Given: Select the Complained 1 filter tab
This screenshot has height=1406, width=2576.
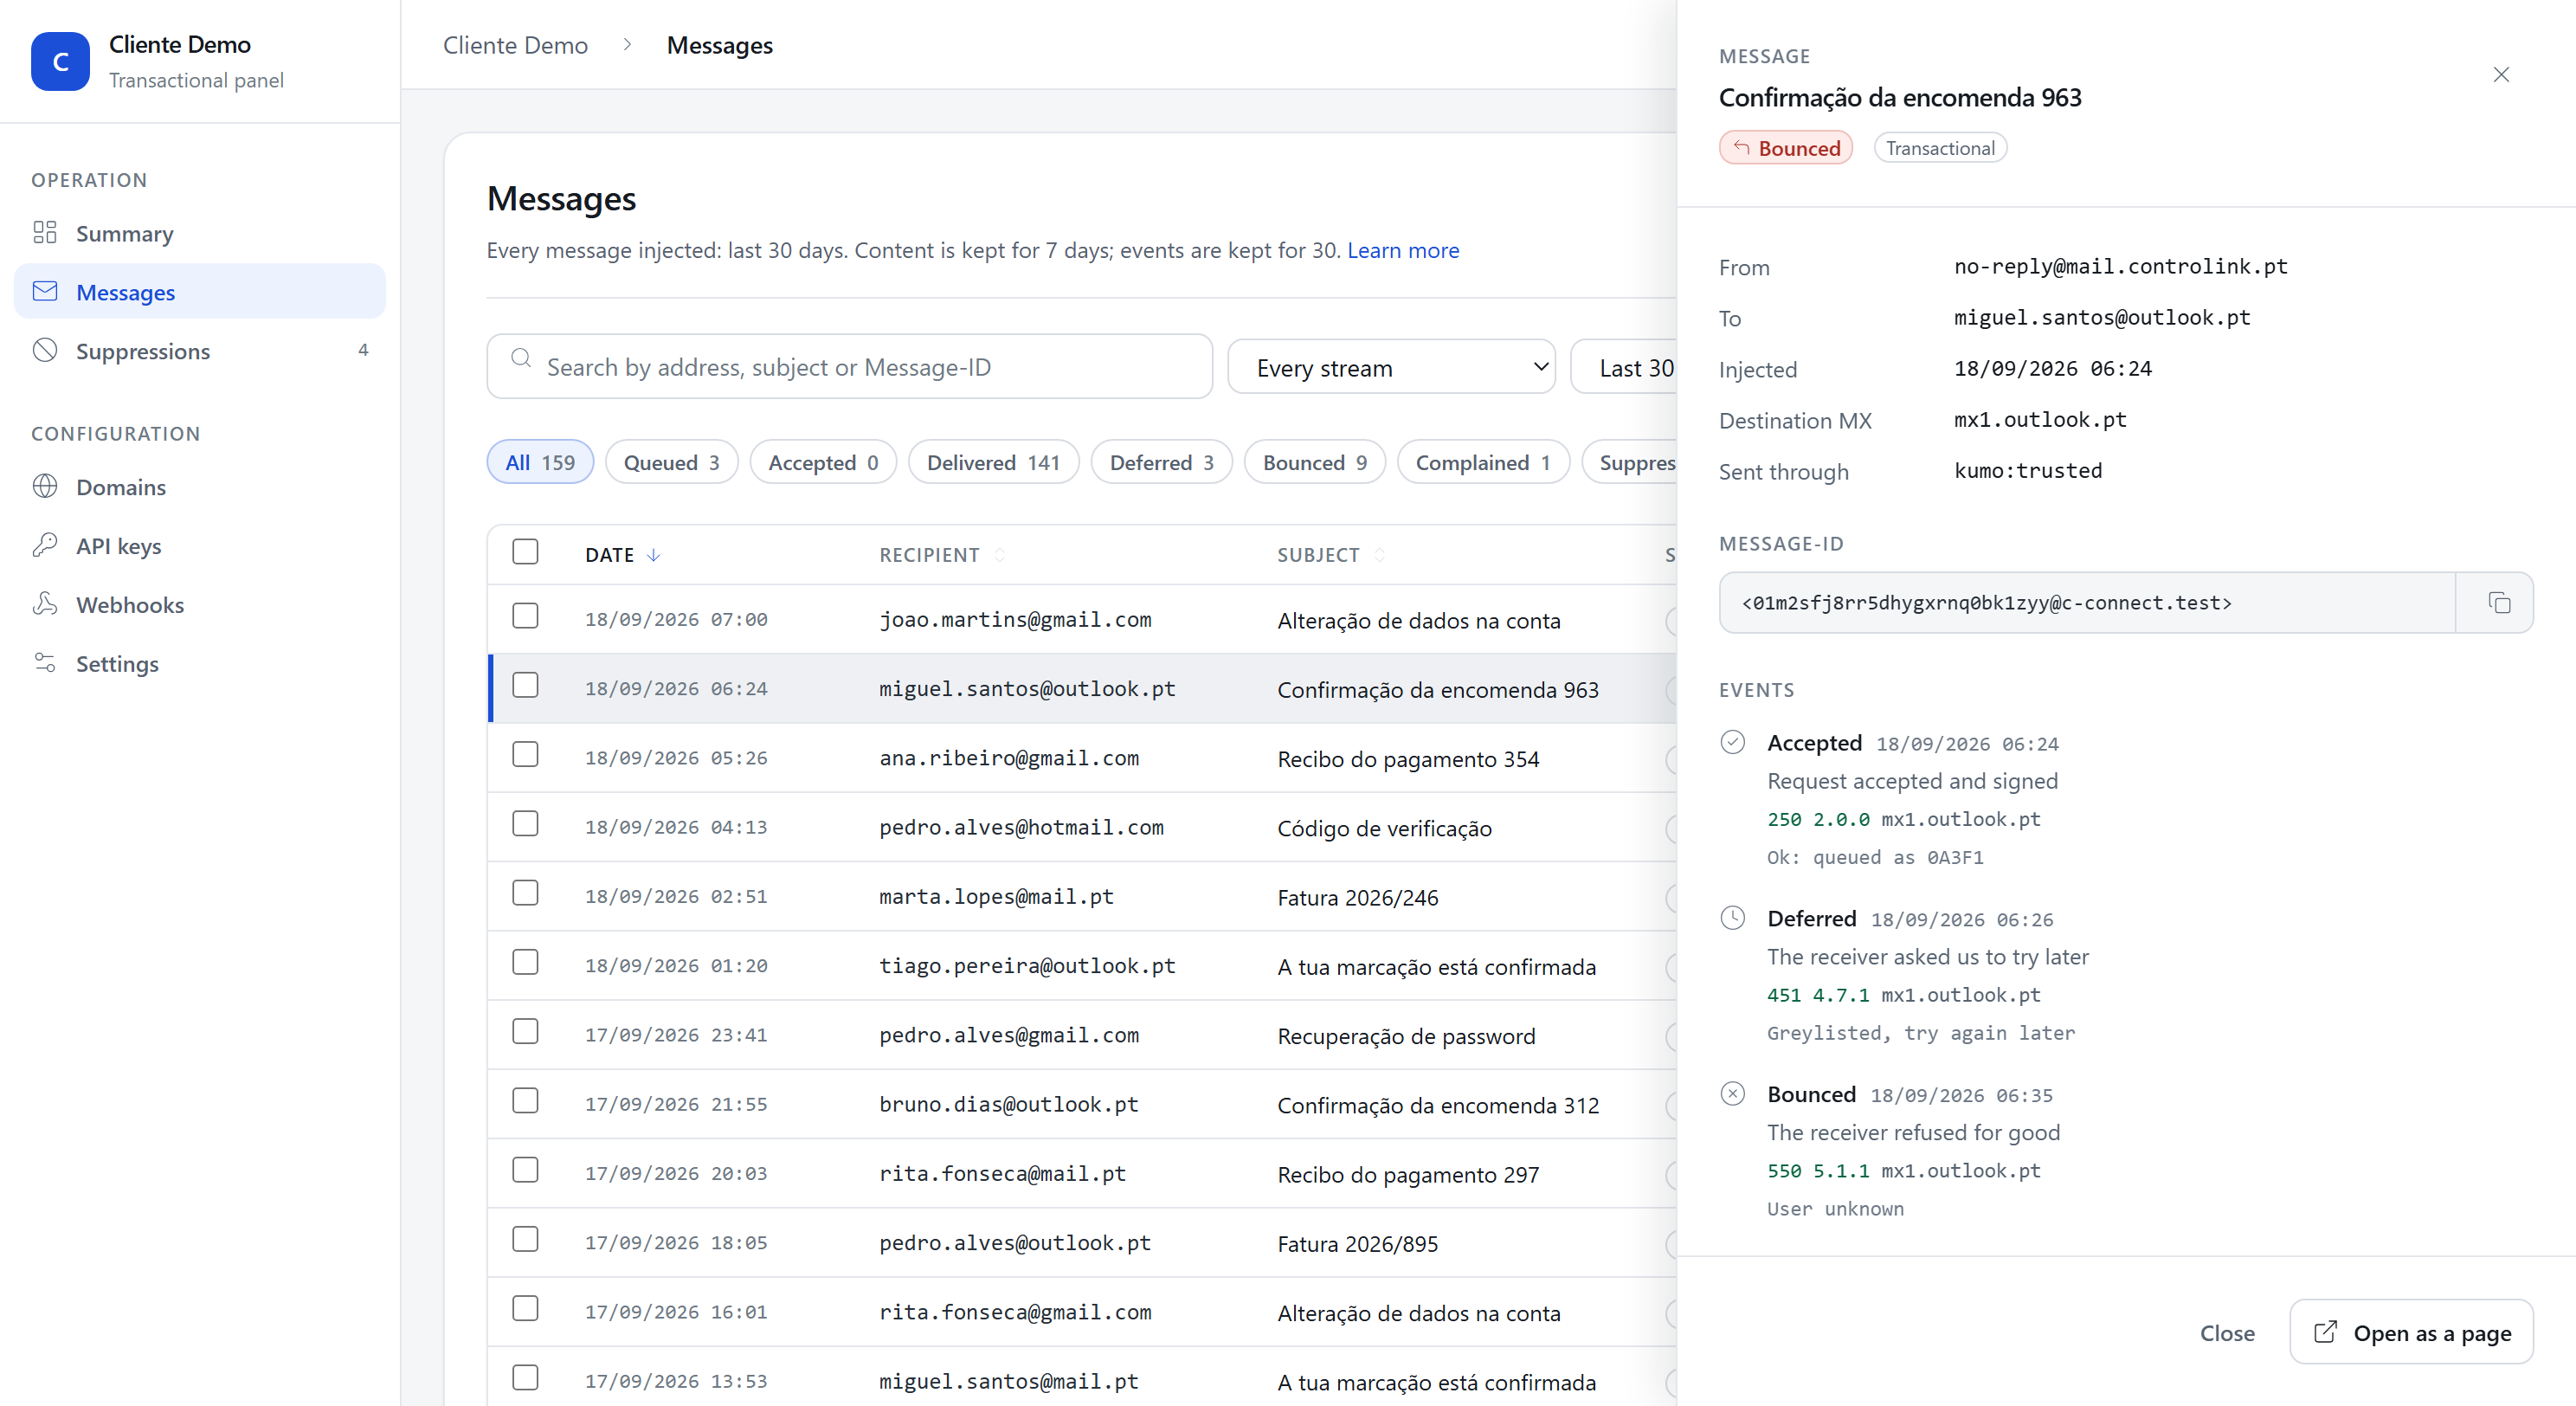Looking at the screenshot, I should pos(1483,462).
